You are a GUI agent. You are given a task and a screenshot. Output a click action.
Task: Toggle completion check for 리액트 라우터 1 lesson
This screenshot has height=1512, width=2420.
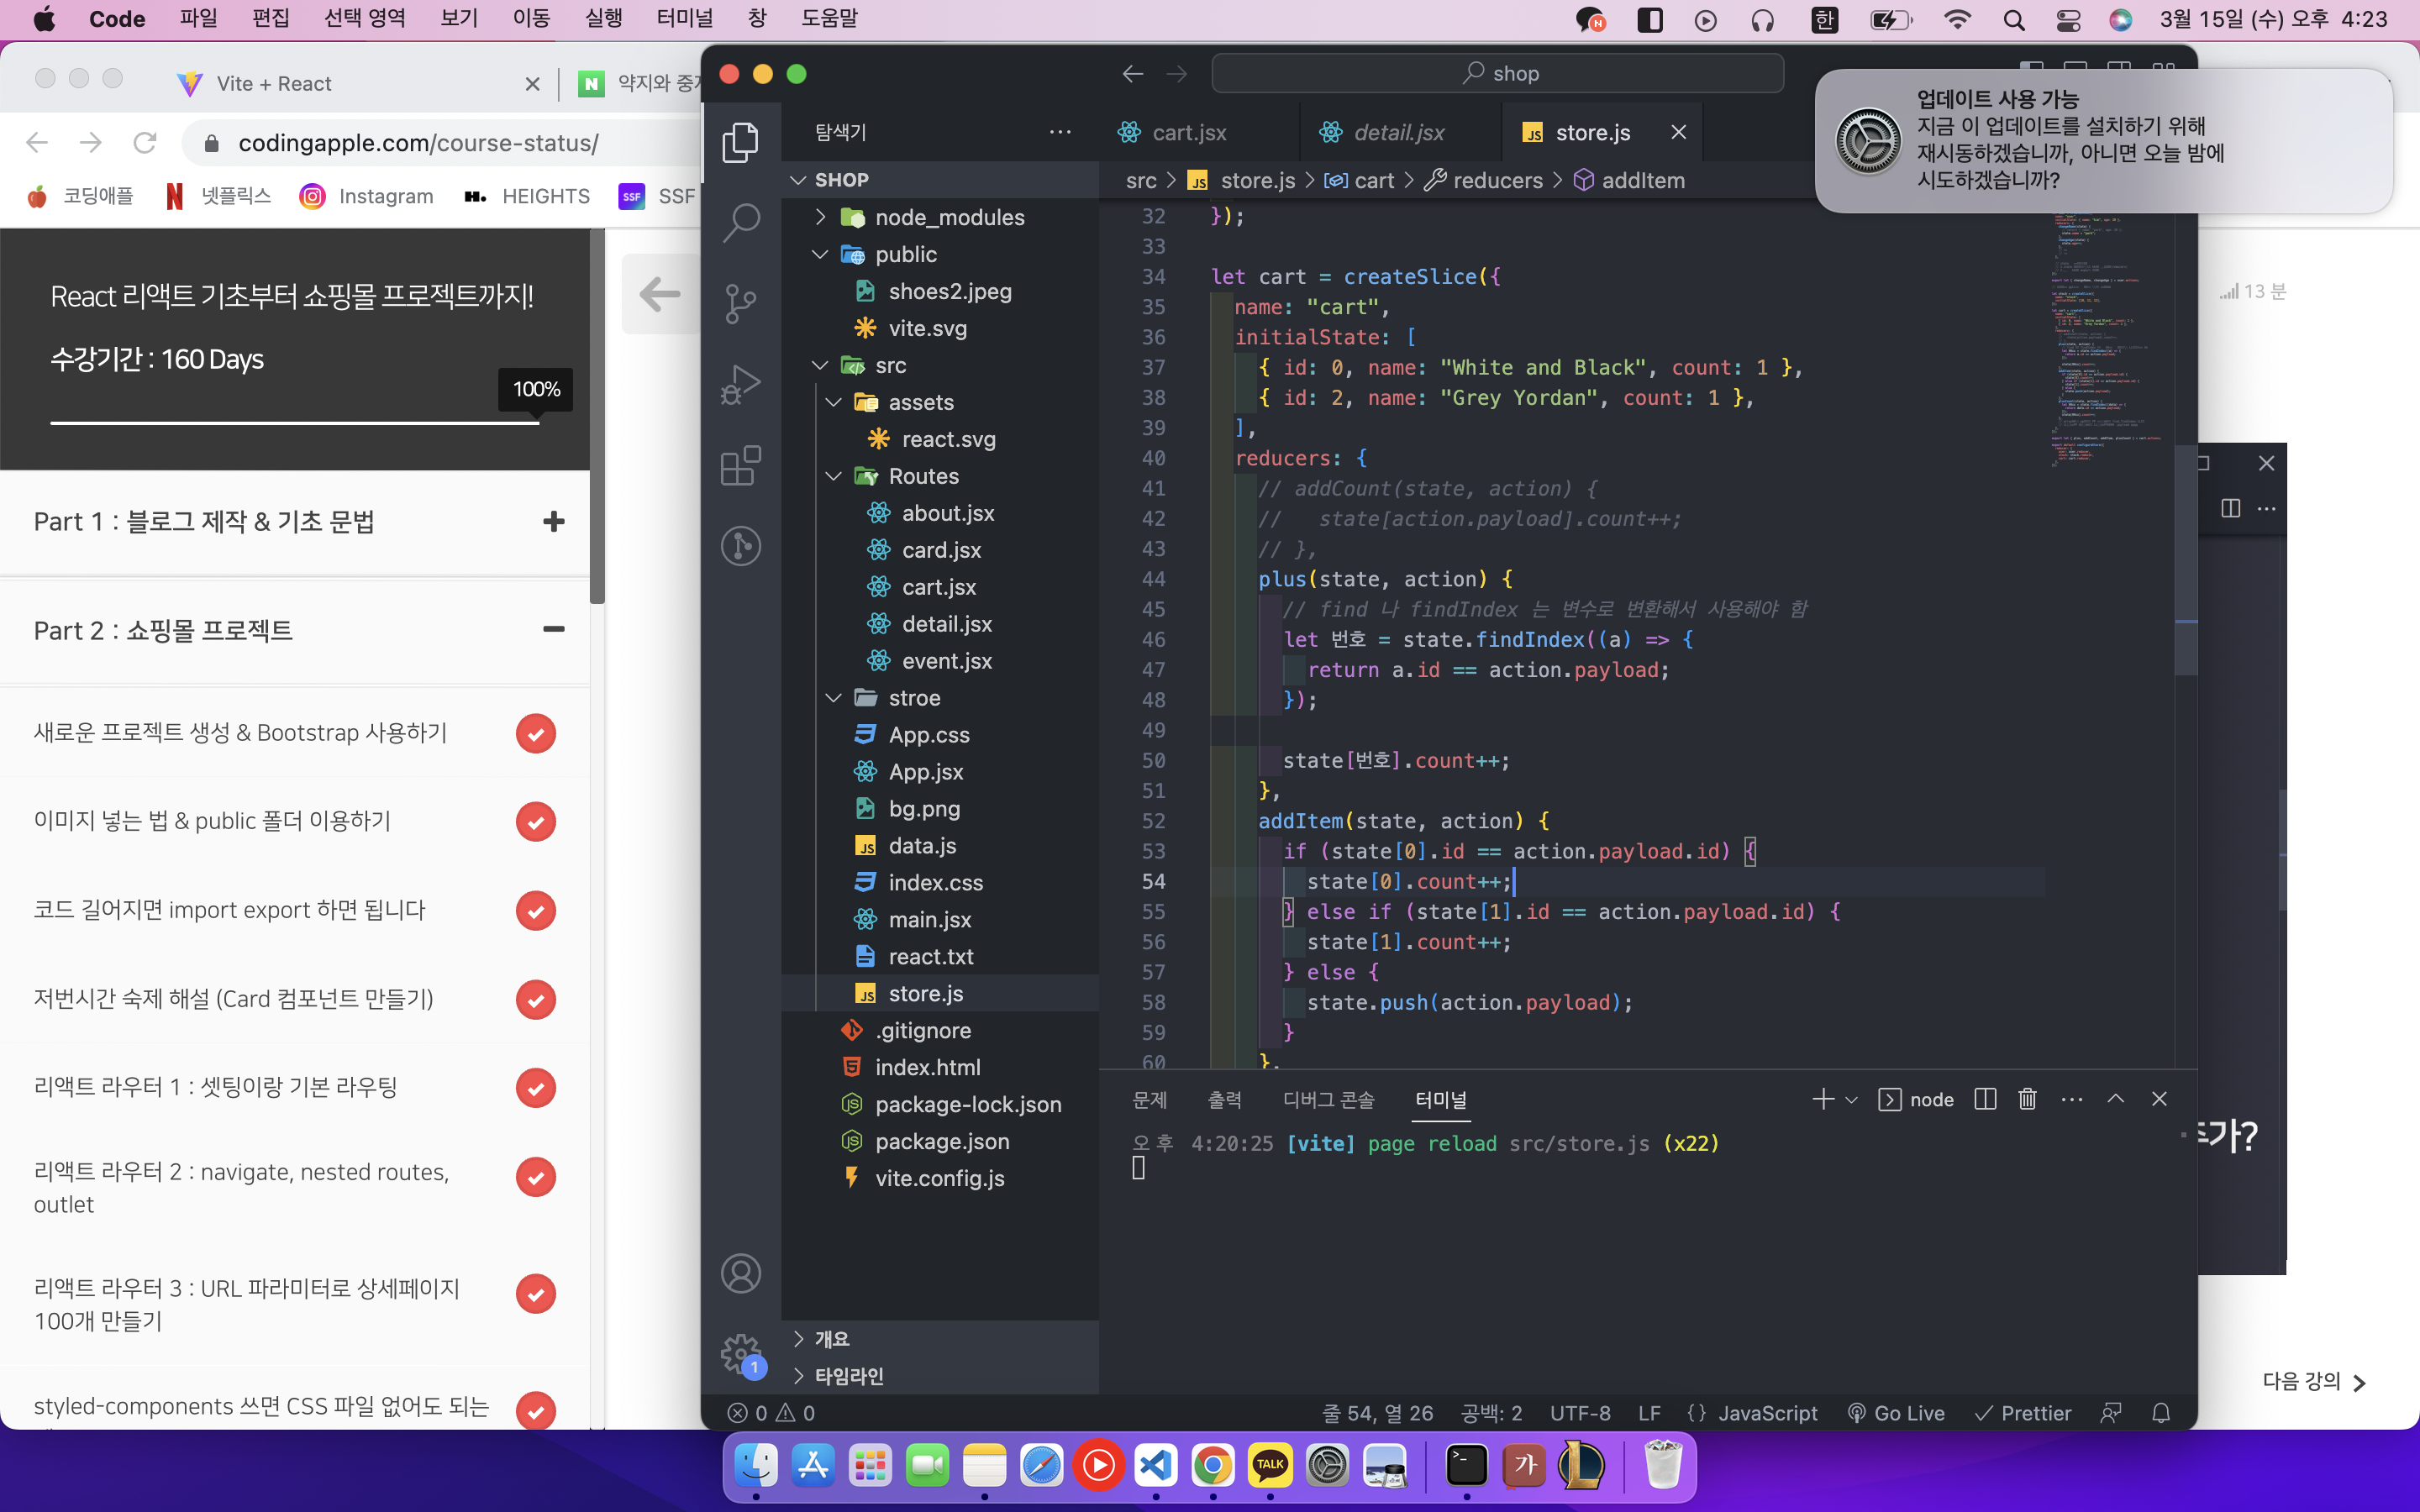click(x=536, y=1088)
